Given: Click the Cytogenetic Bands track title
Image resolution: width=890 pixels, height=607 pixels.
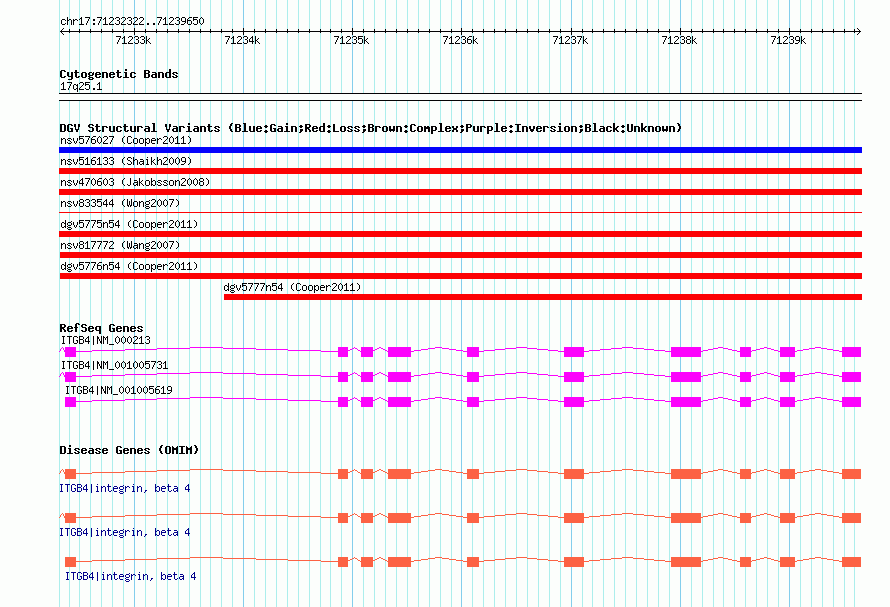Looking at the screenshot, I should click(x=119, y=74).
